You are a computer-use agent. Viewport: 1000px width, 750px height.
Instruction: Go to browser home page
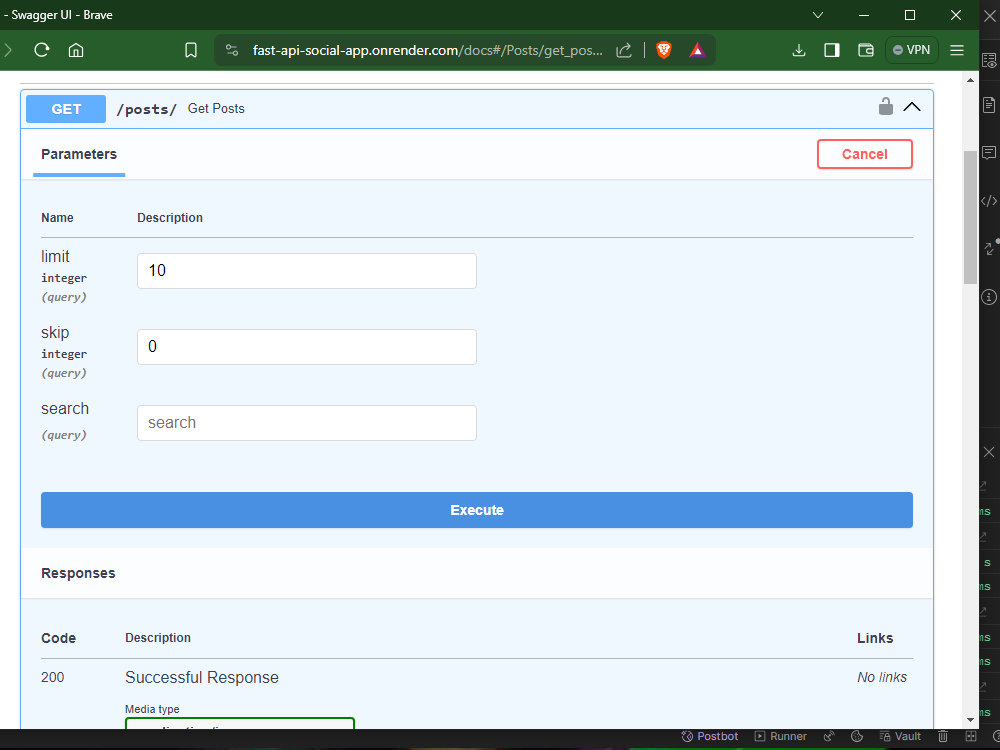76,50
